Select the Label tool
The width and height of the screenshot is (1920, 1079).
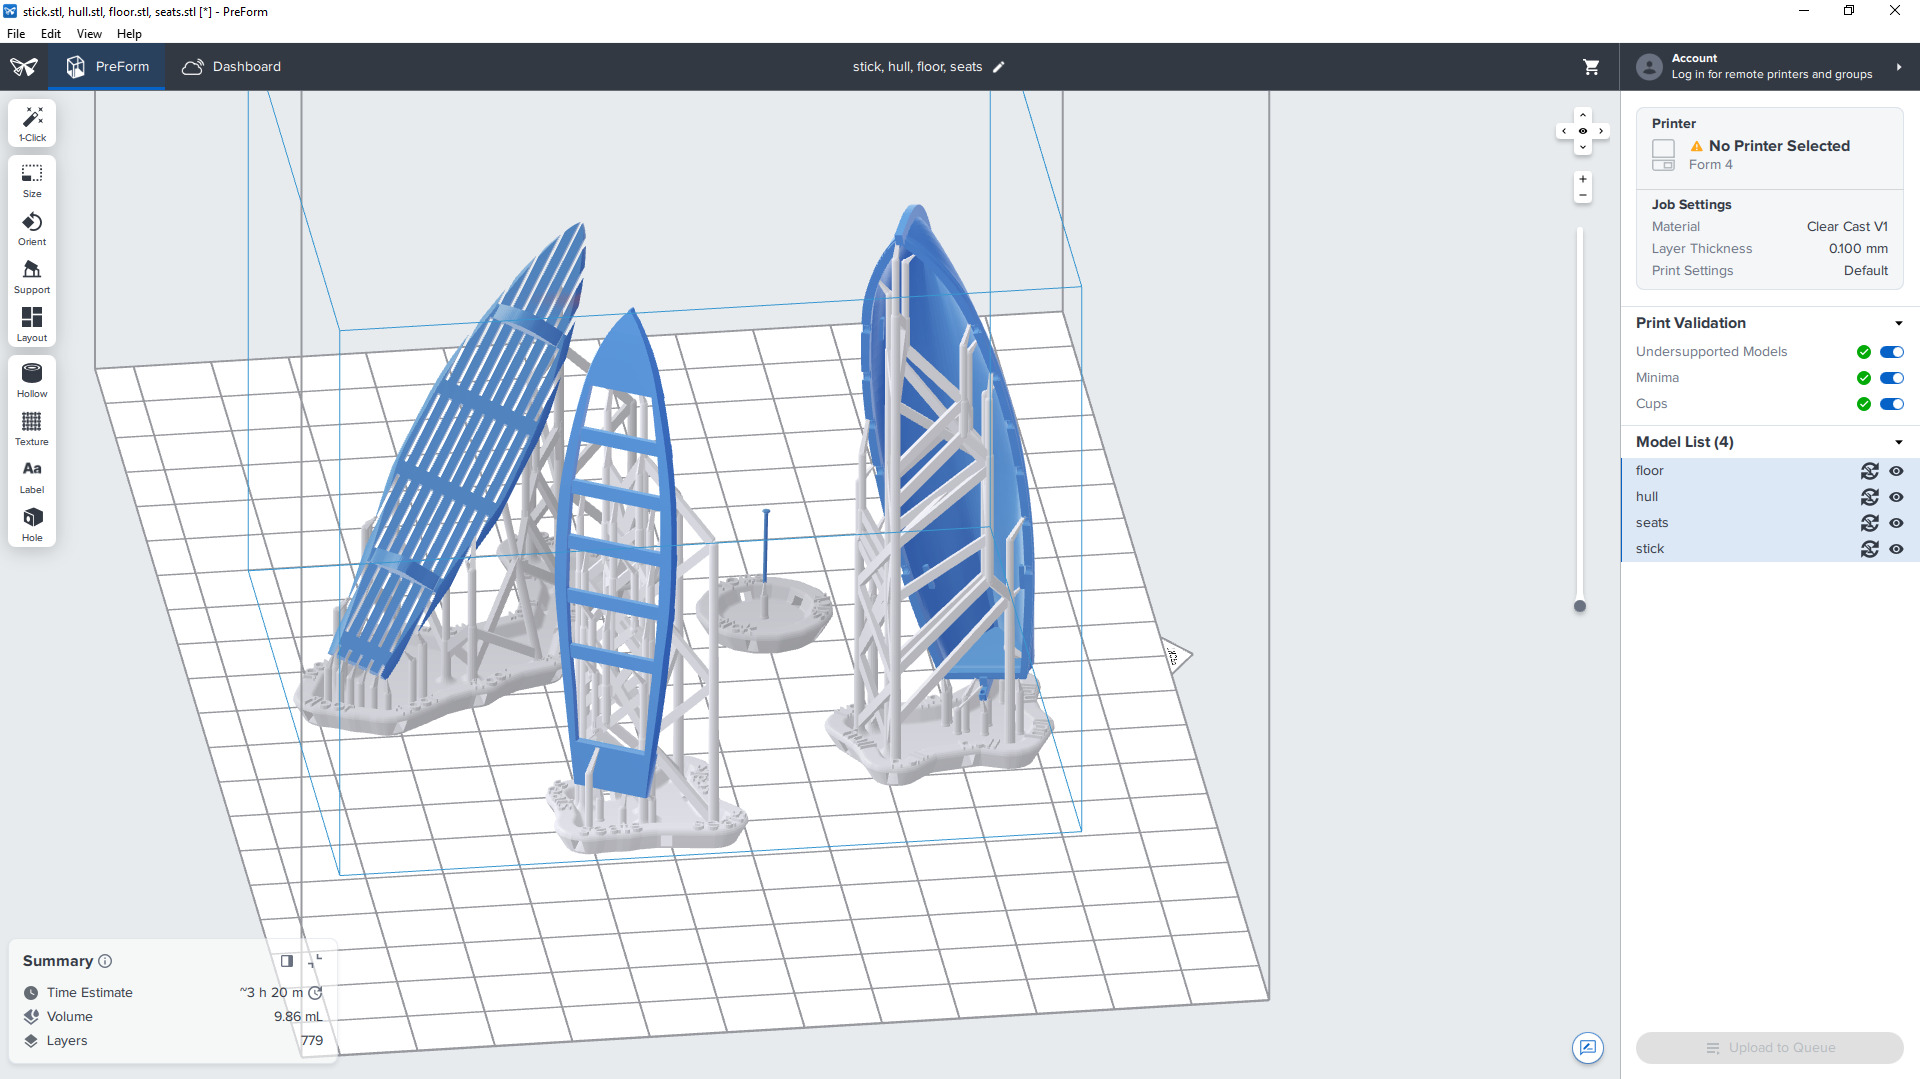click(32, 477)
